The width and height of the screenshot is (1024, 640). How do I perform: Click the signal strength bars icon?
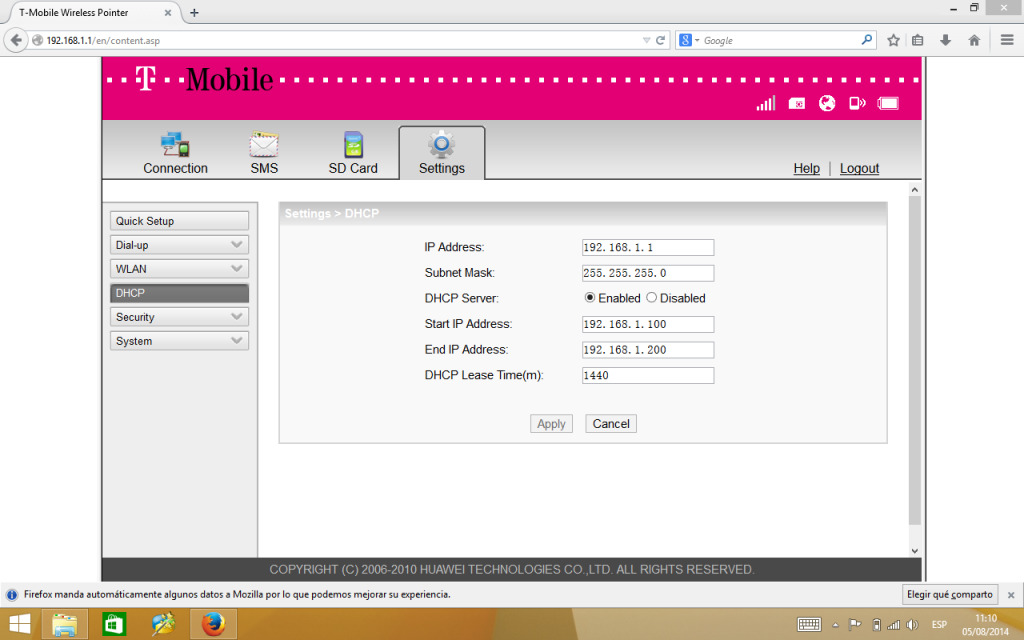[x=766, y=103]
